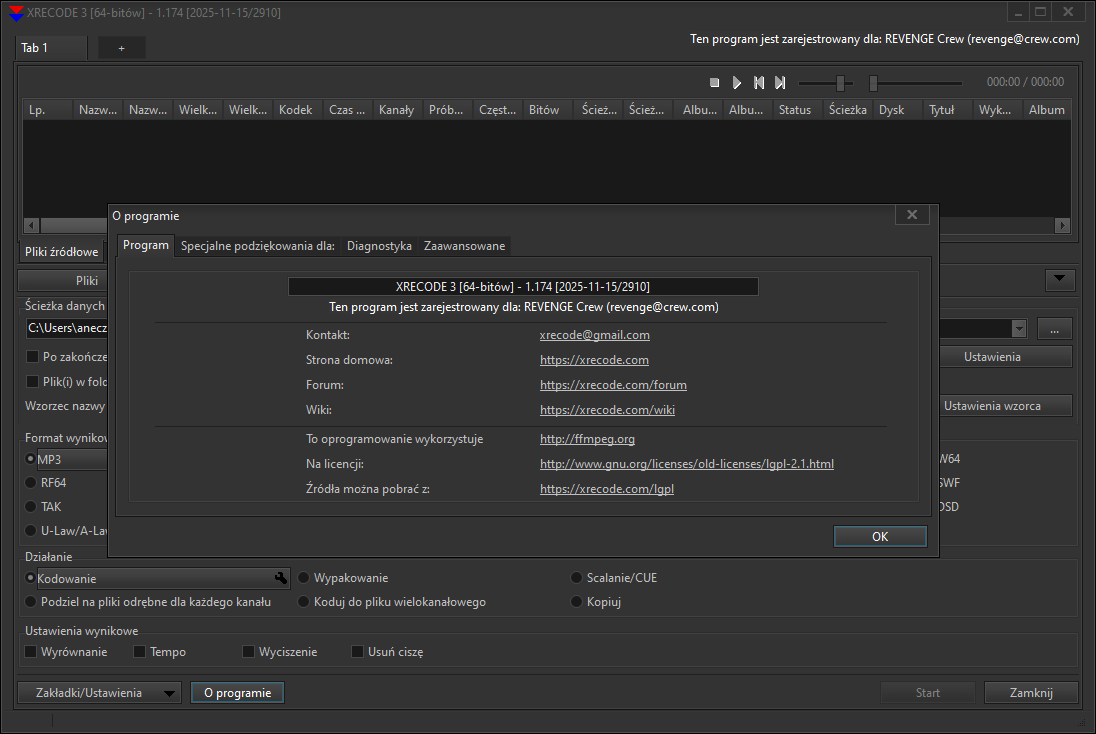This screenshot has height=734, width=1096.
Task: Close the O programie dialog
Action: pos(912,215)
